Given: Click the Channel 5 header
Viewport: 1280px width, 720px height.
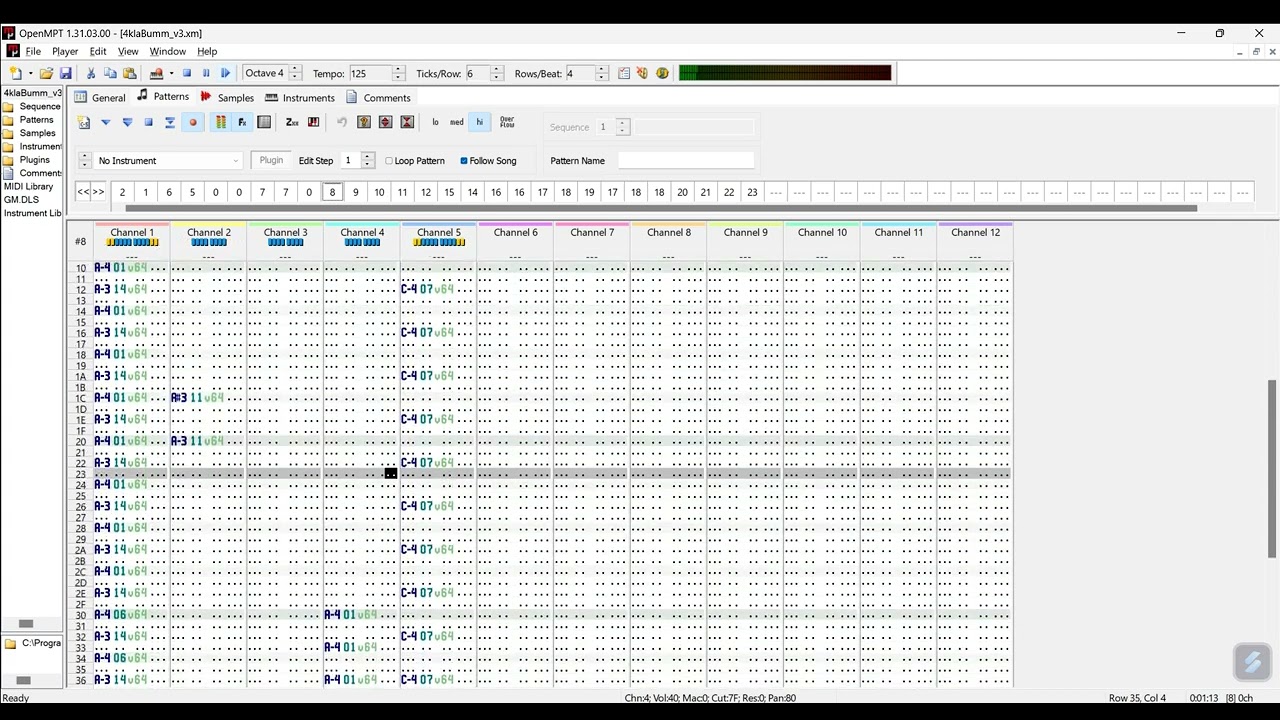Looking at the screenshot, I should [439, 233].
